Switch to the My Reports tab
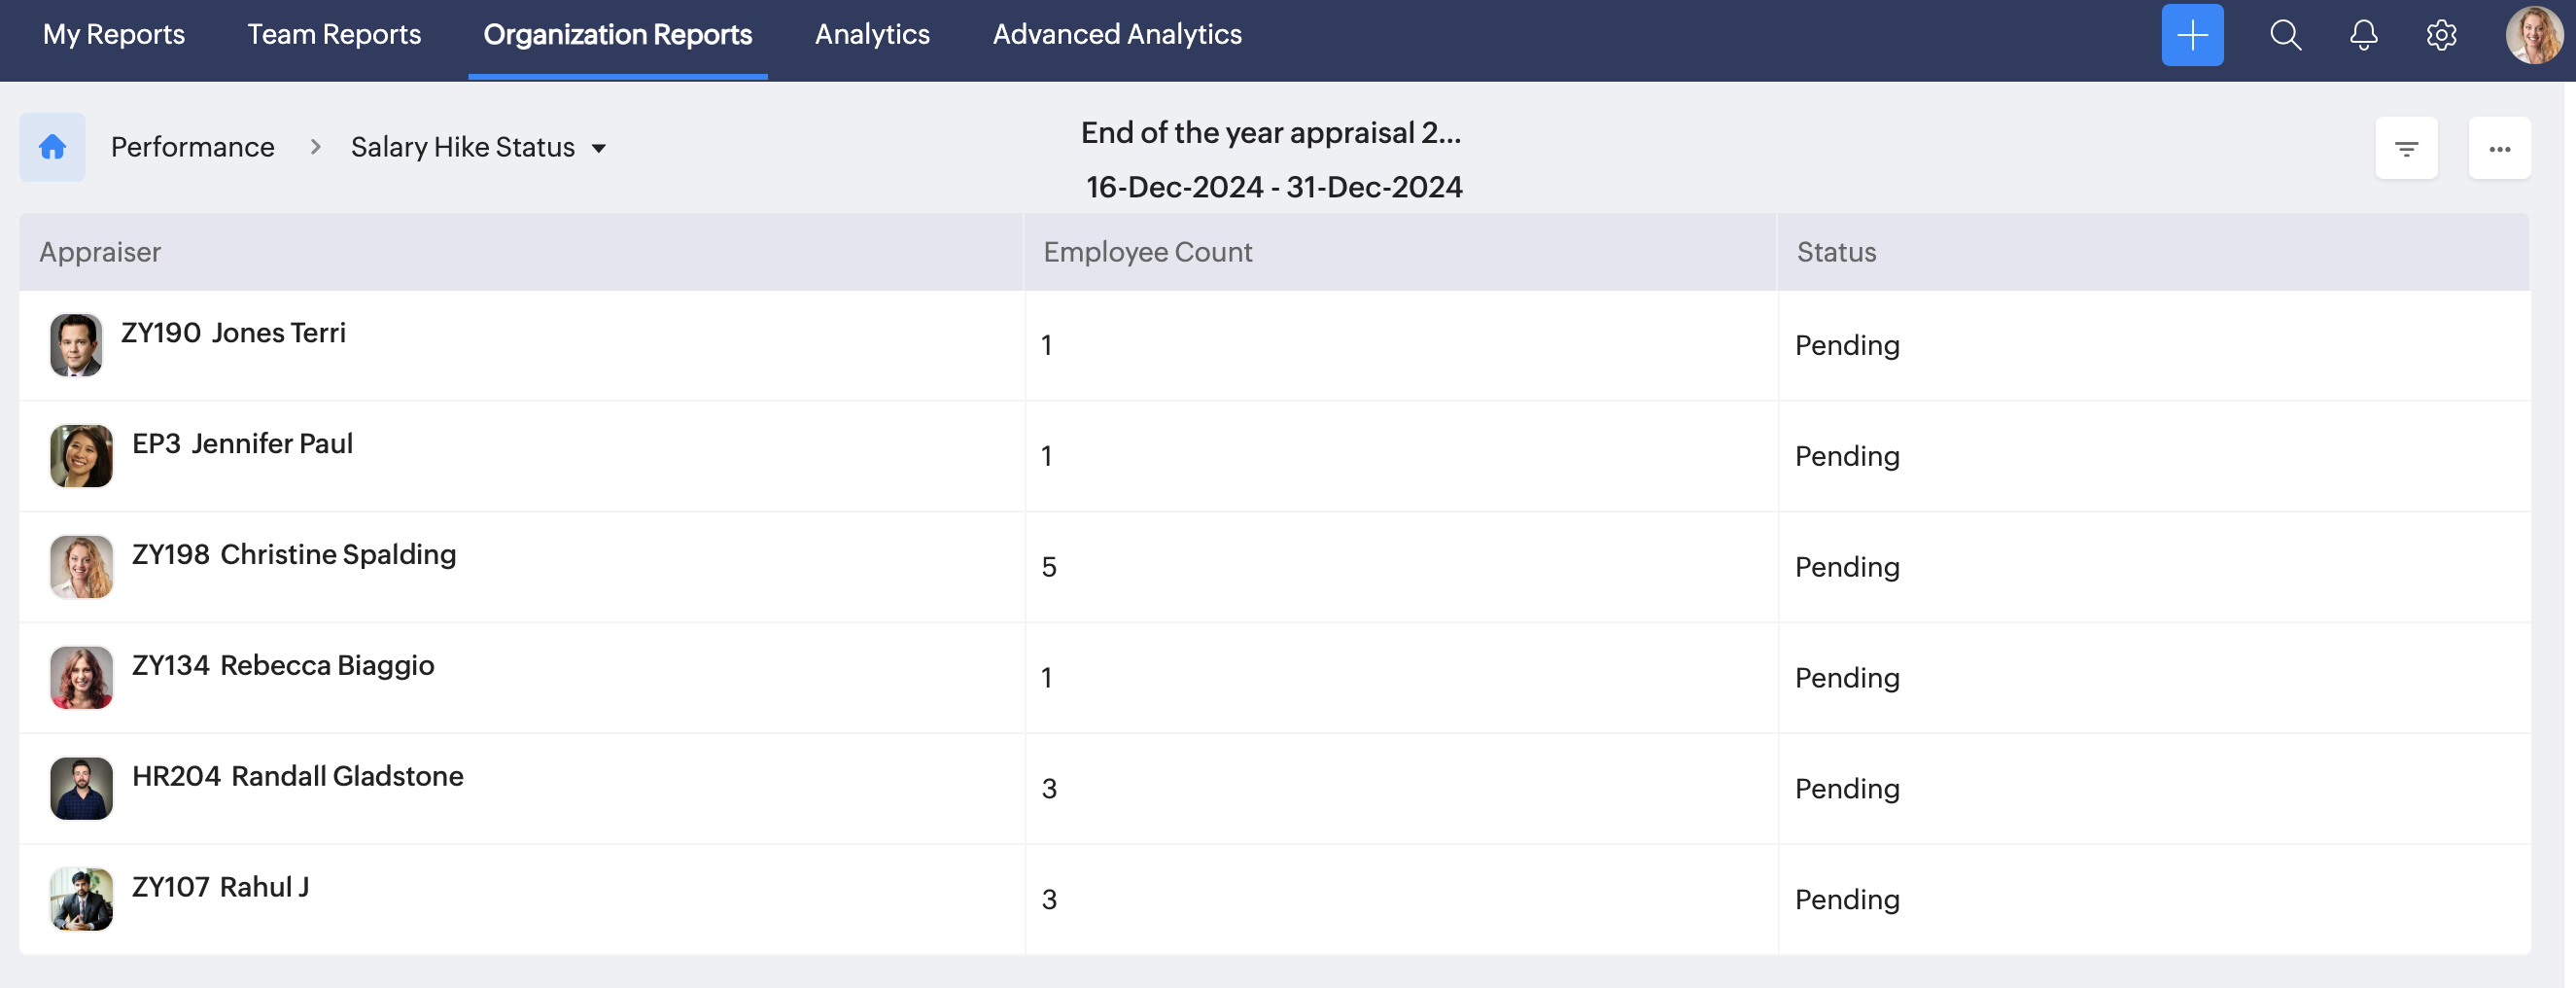This screenshot has height=988, width=2576. tap(114, 35)
